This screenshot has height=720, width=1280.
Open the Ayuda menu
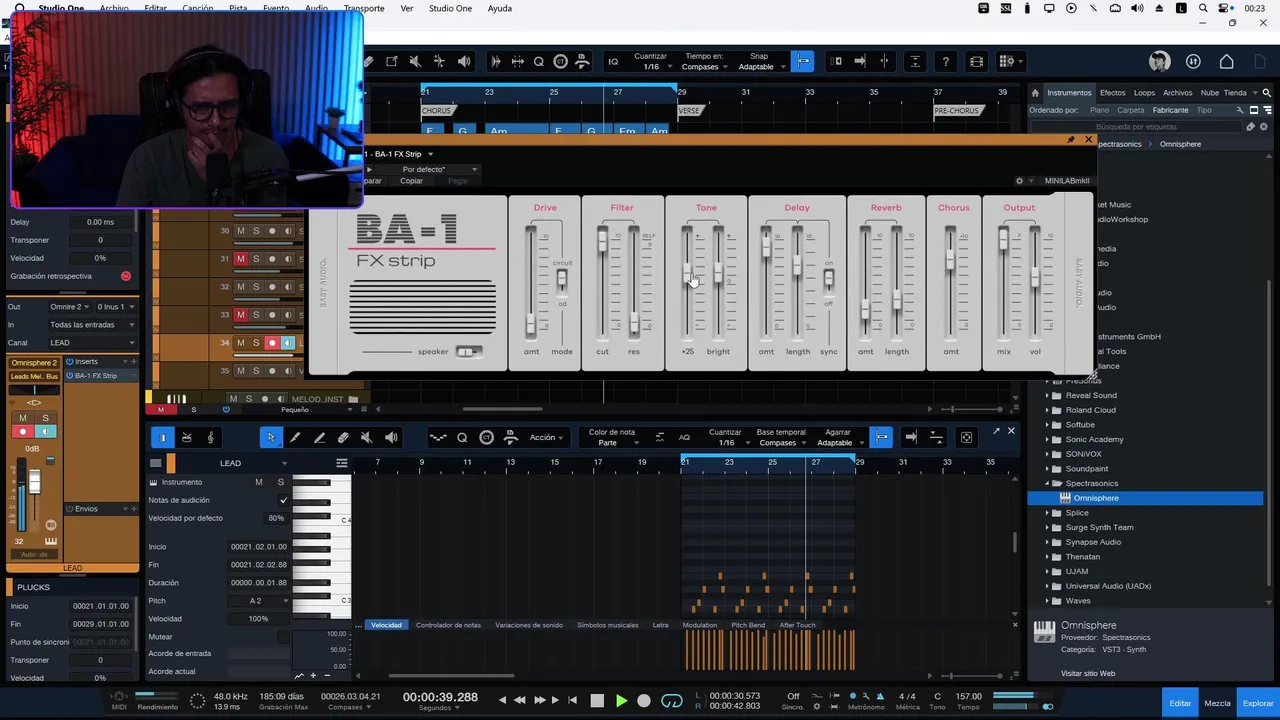499,8
